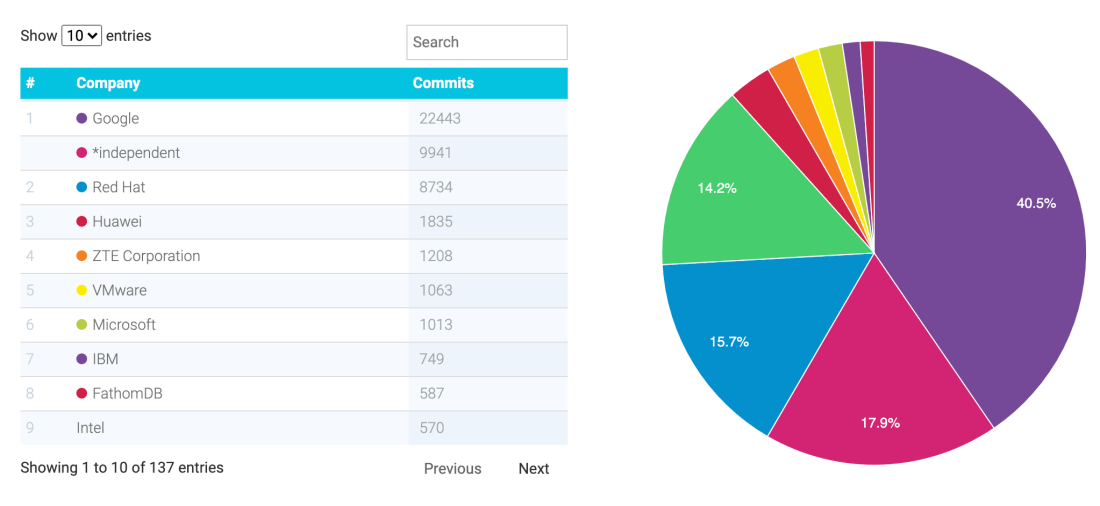1100x506 pixels.
Task: Select the 40.5% purple pie slice
Action: (x=1000, y=220)
